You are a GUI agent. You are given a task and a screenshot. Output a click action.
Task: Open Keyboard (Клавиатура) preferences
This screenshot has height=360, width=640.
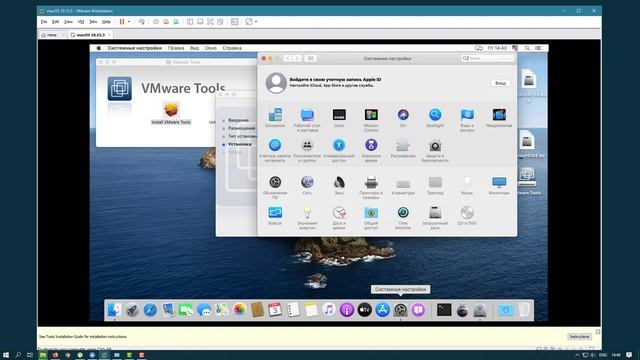point(403,185)
